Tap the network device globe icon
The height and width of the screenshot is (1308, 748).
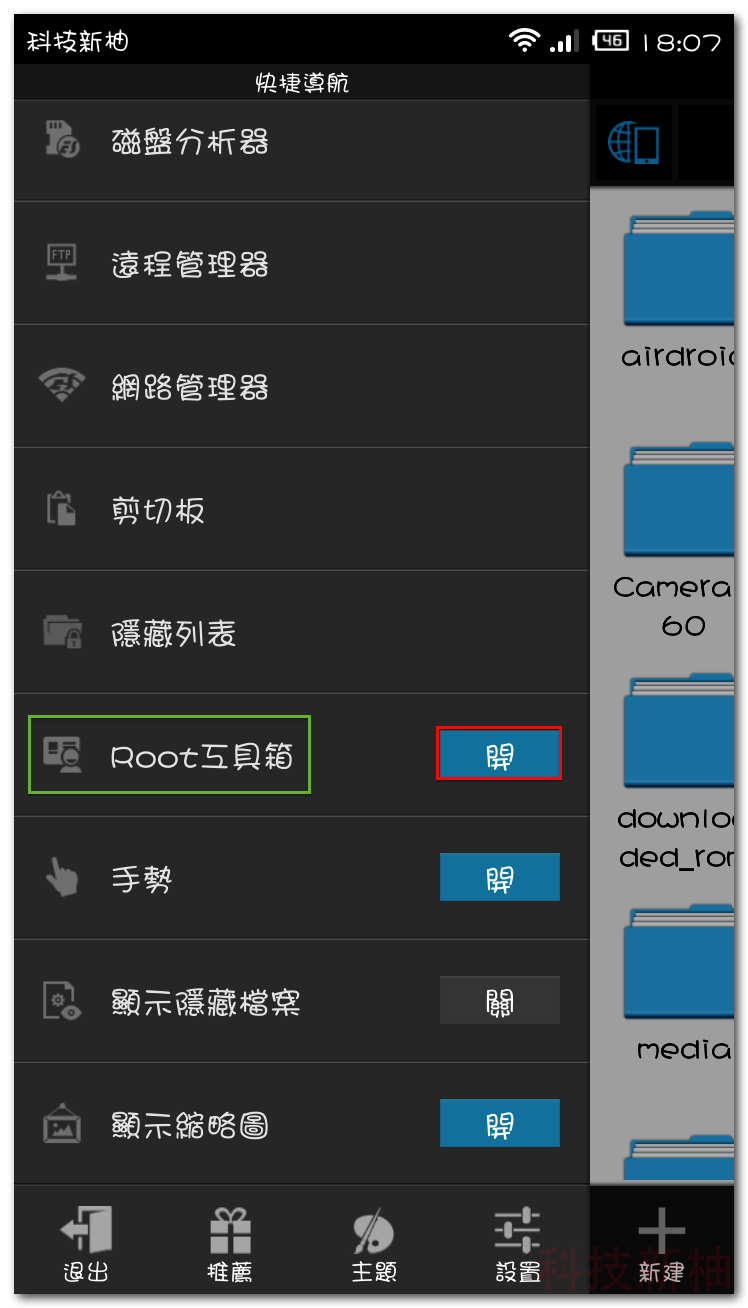click(633, 142)
